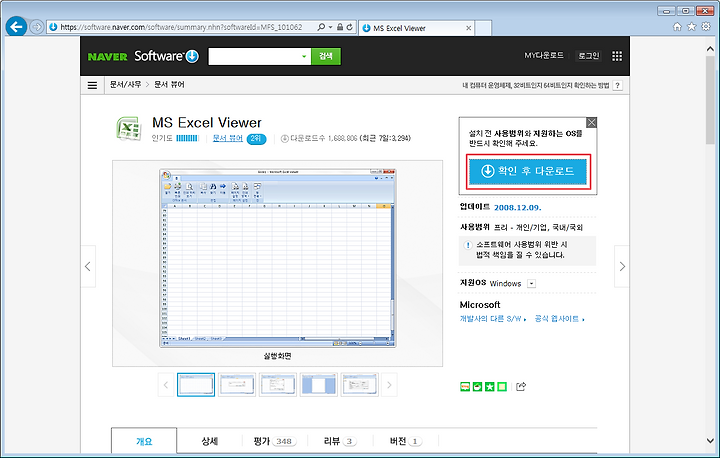This screenshot has width=720, height=458.
Task: Click the OS bit check help link
Action: pos(535,85)
